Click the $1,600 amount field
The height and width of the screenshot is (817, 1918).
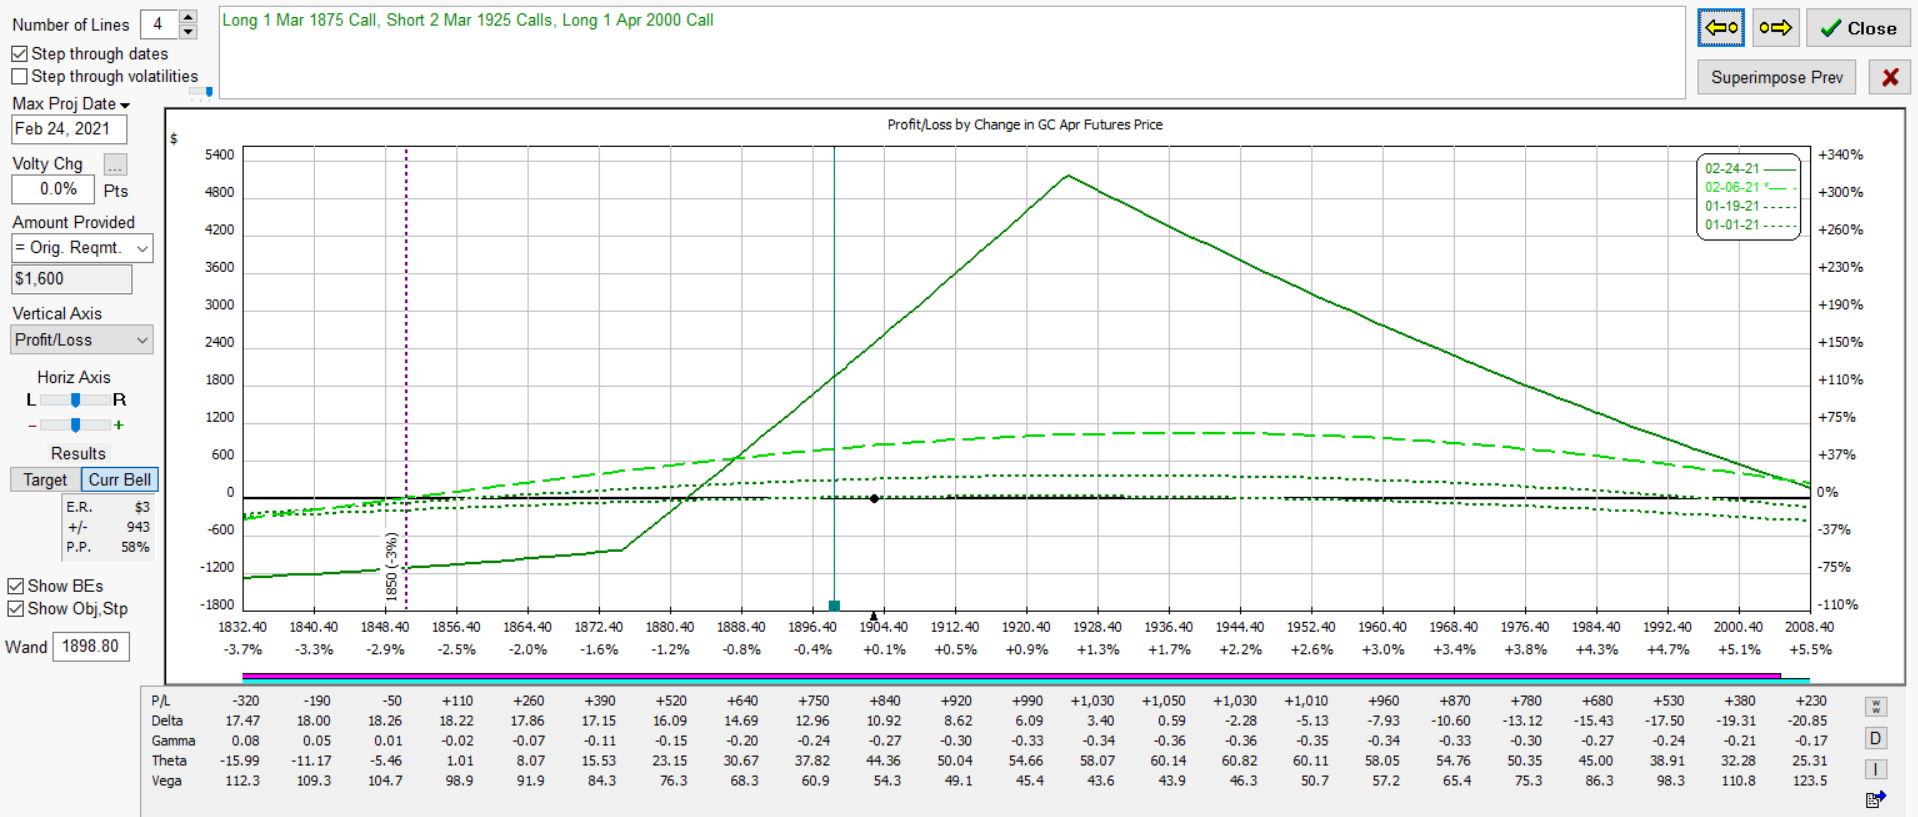click(x=71, y=279)
